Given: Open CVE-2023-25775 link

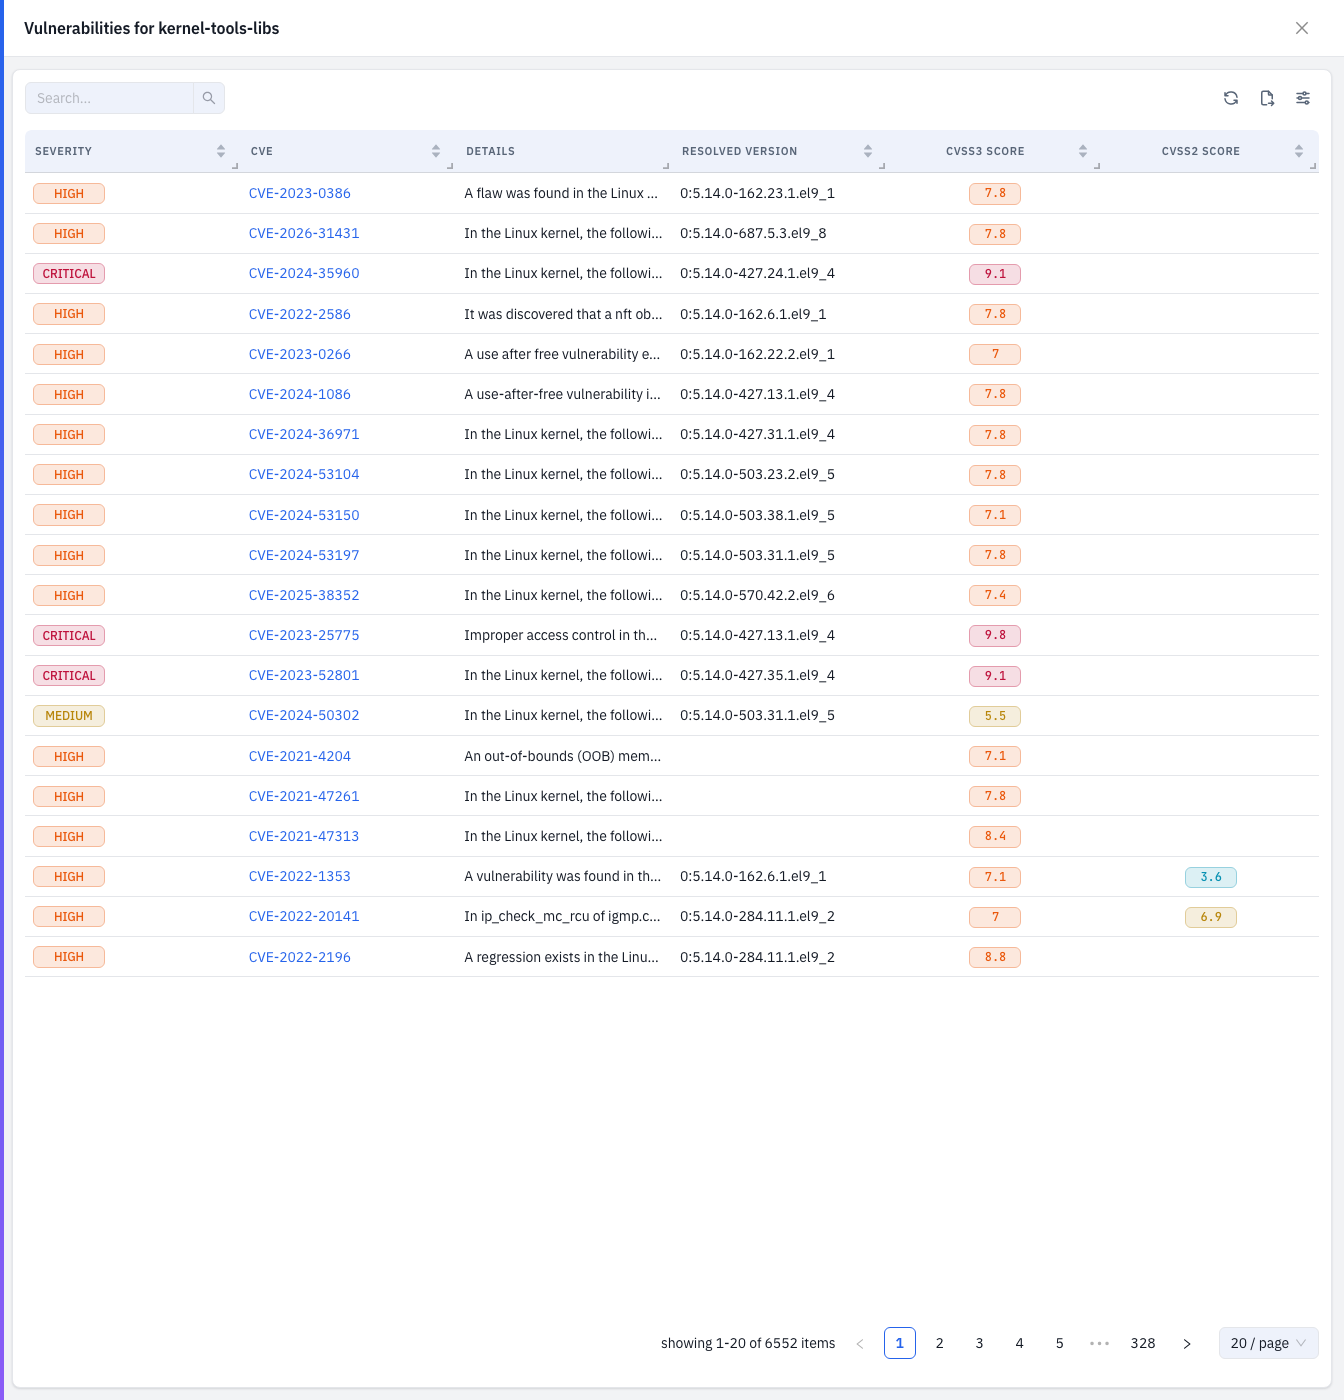Looking at the screenshot, I should point(304,635).
